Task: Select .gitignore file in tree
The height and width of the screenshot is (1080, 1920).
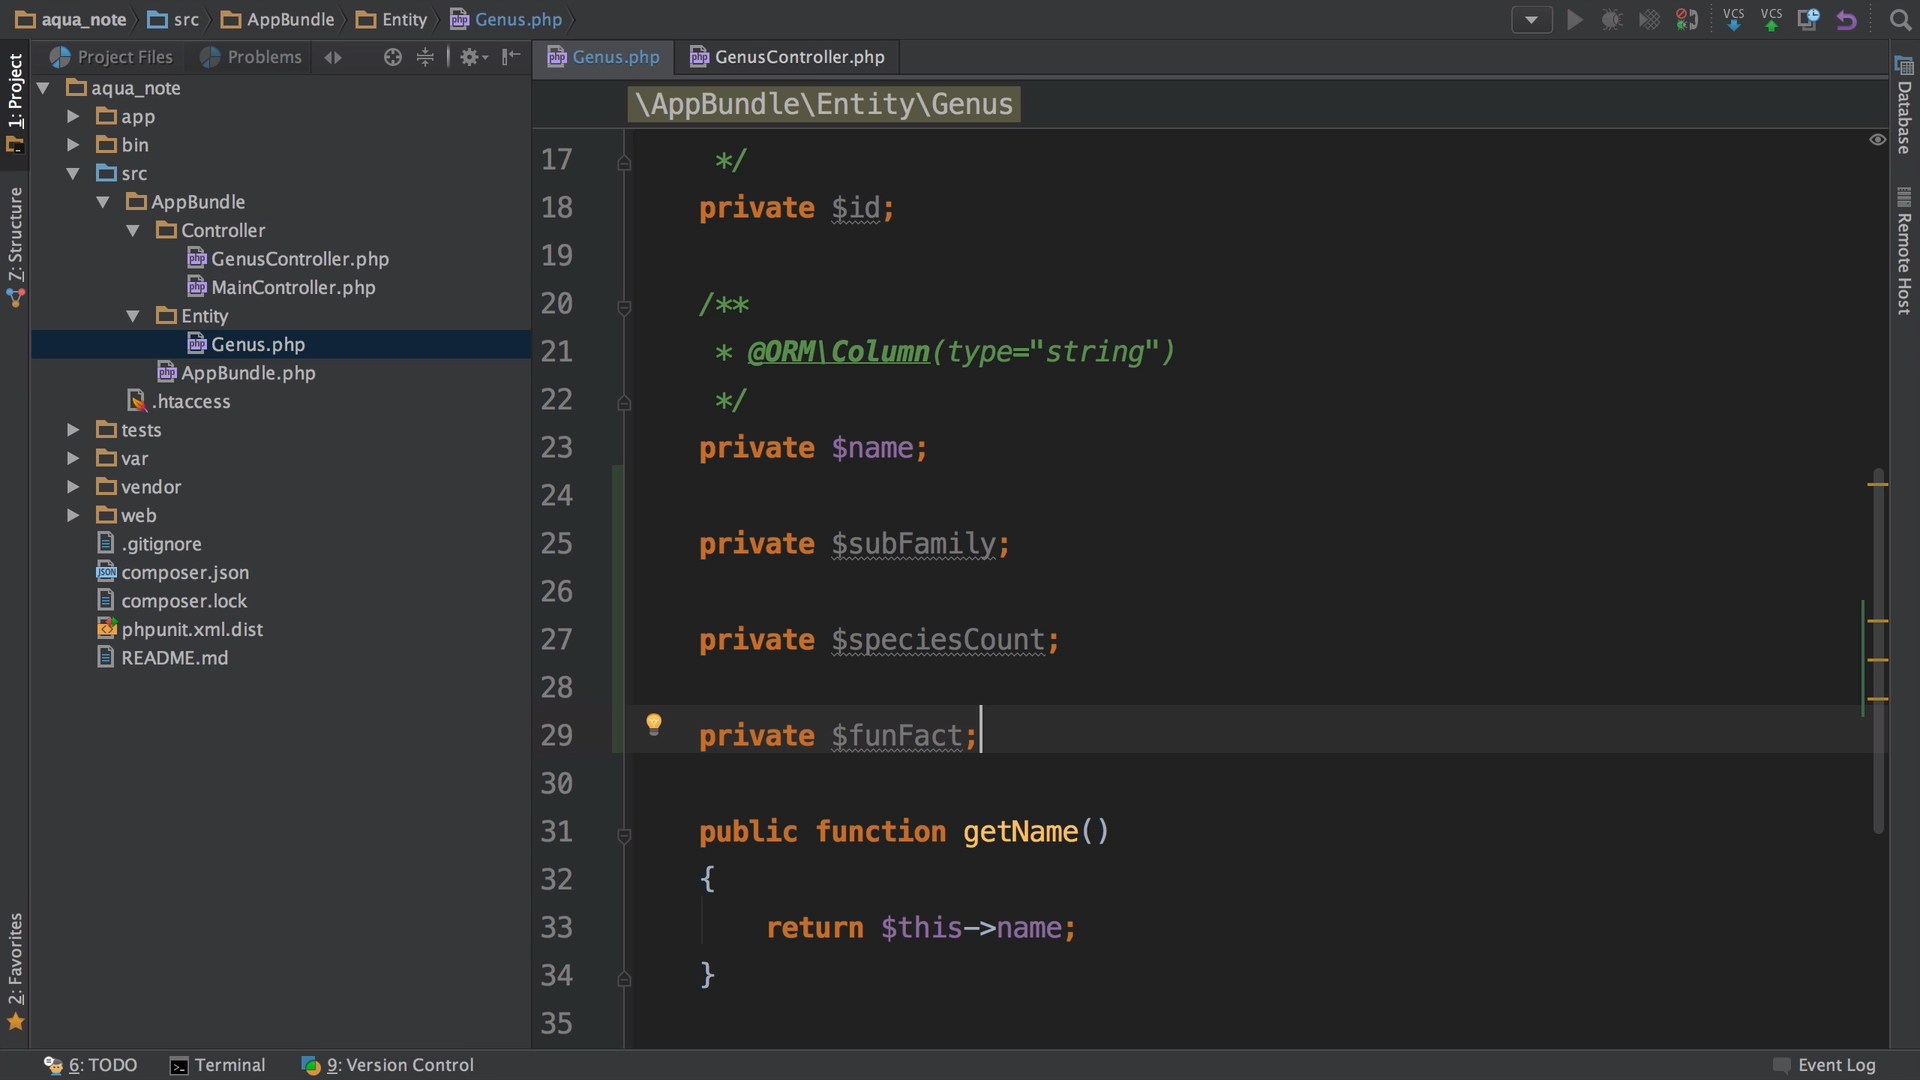Action: [x=149, y=544]
